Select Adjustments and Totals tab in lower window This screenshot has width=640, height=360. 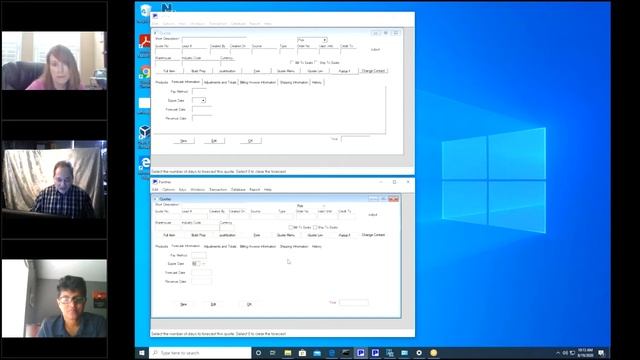(x=220, y=247)
